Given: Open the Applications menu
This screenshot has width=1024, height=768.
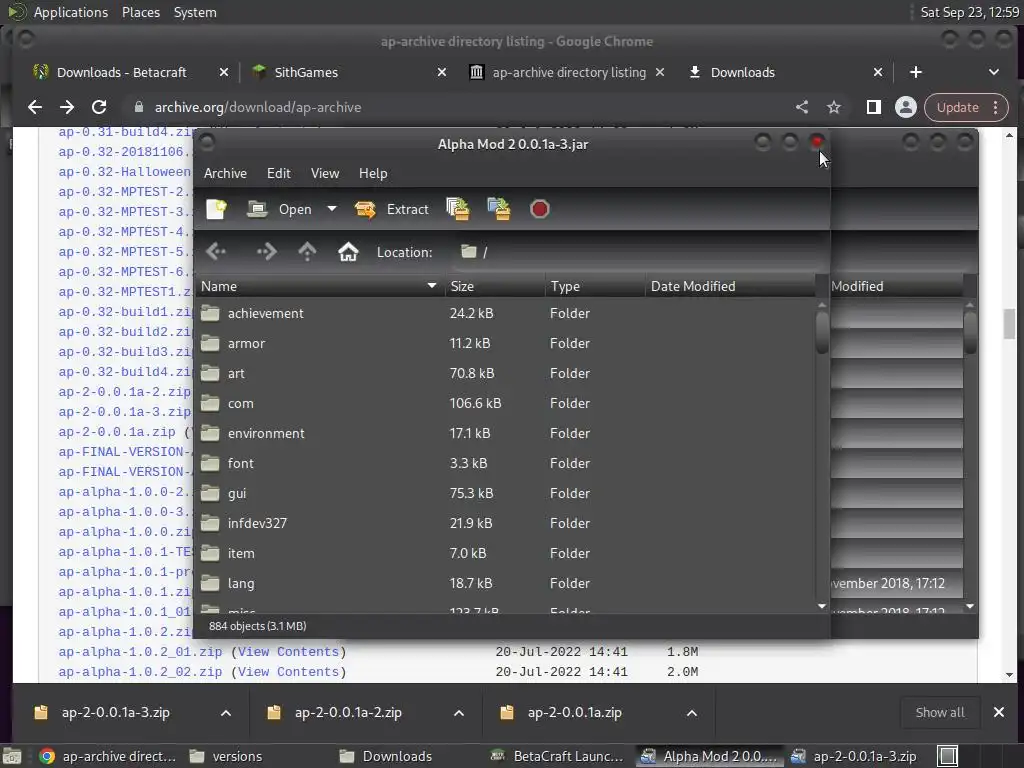Looking at the screenshot, I should pos(71,12).
